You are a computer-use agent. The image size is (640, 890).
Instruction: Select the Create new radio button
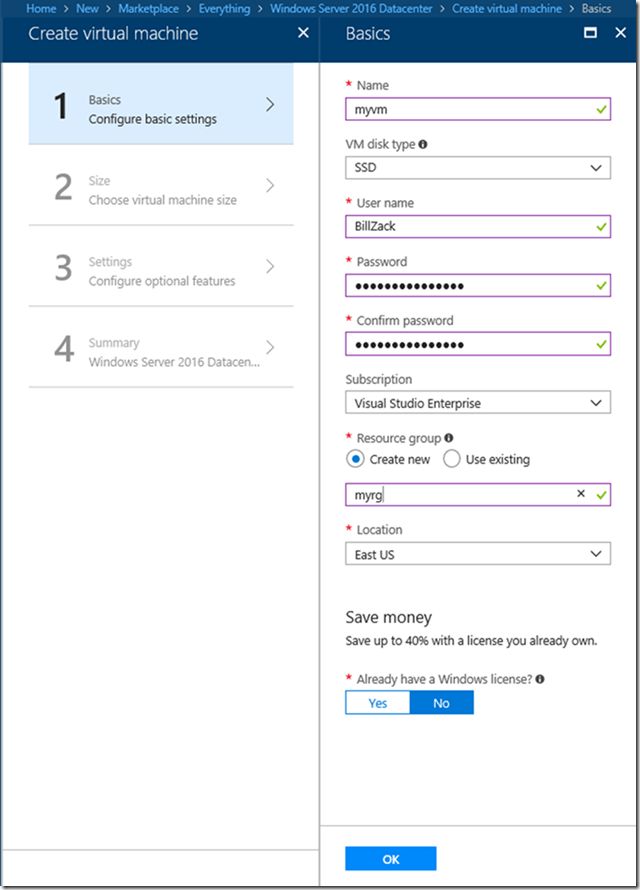[x=355, y=460]
